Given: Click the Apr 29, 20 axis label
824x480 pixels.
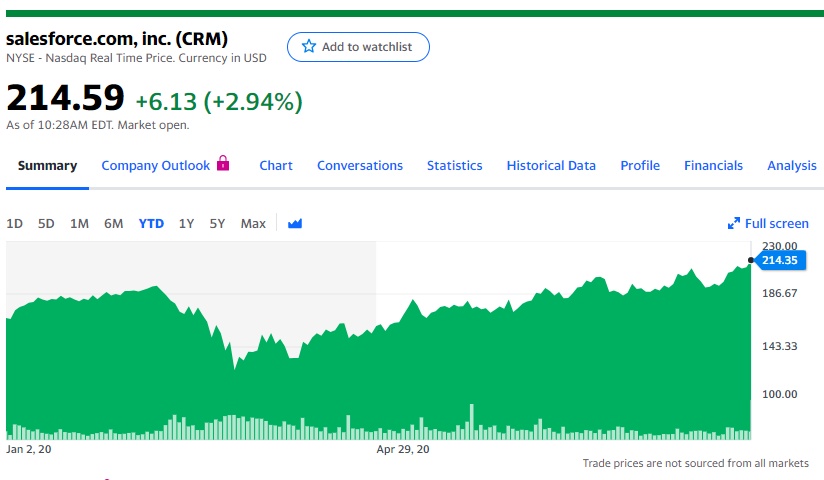Looking at the screenshot, I should (x=403, y=449).
